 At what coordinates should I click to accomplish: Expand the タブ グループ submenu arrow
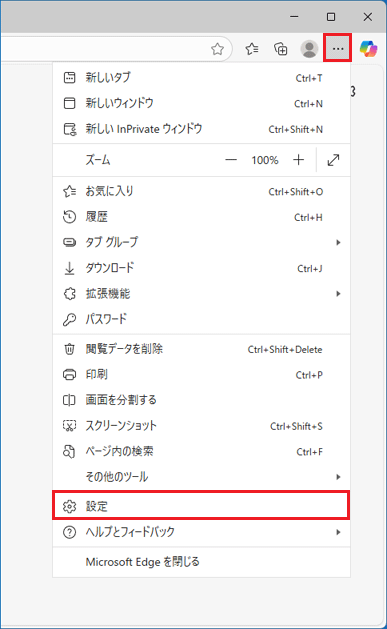(x=338, y=242)
